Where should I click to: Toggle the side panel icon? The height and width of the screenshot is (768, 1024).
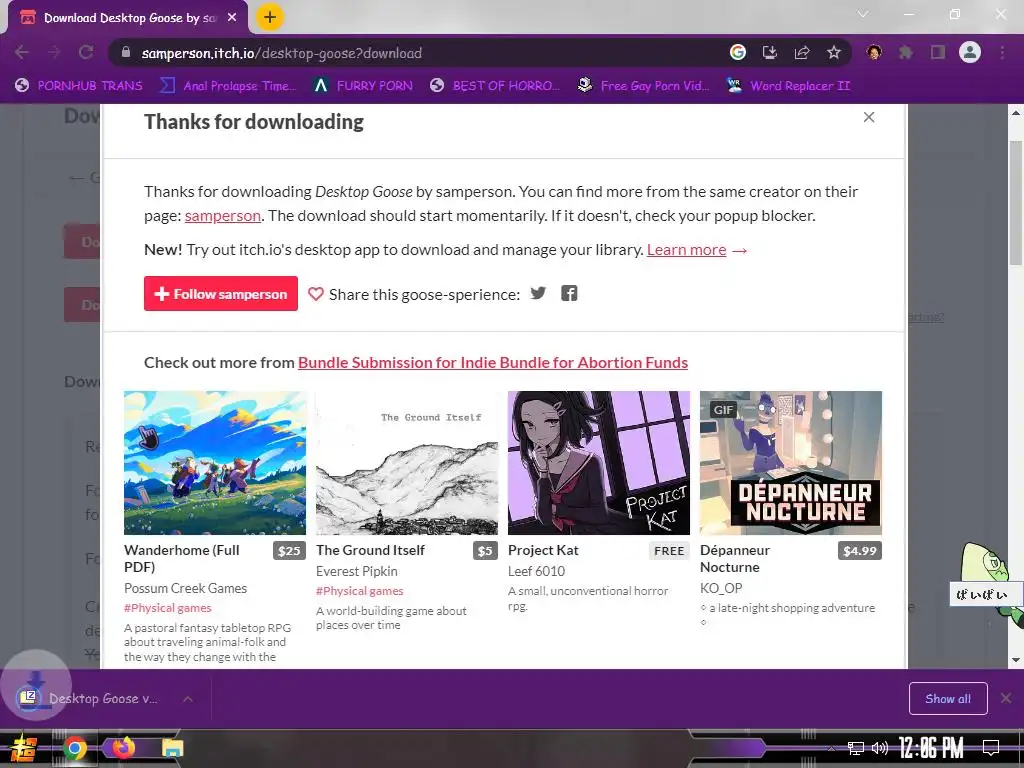(x=938, y=52)
